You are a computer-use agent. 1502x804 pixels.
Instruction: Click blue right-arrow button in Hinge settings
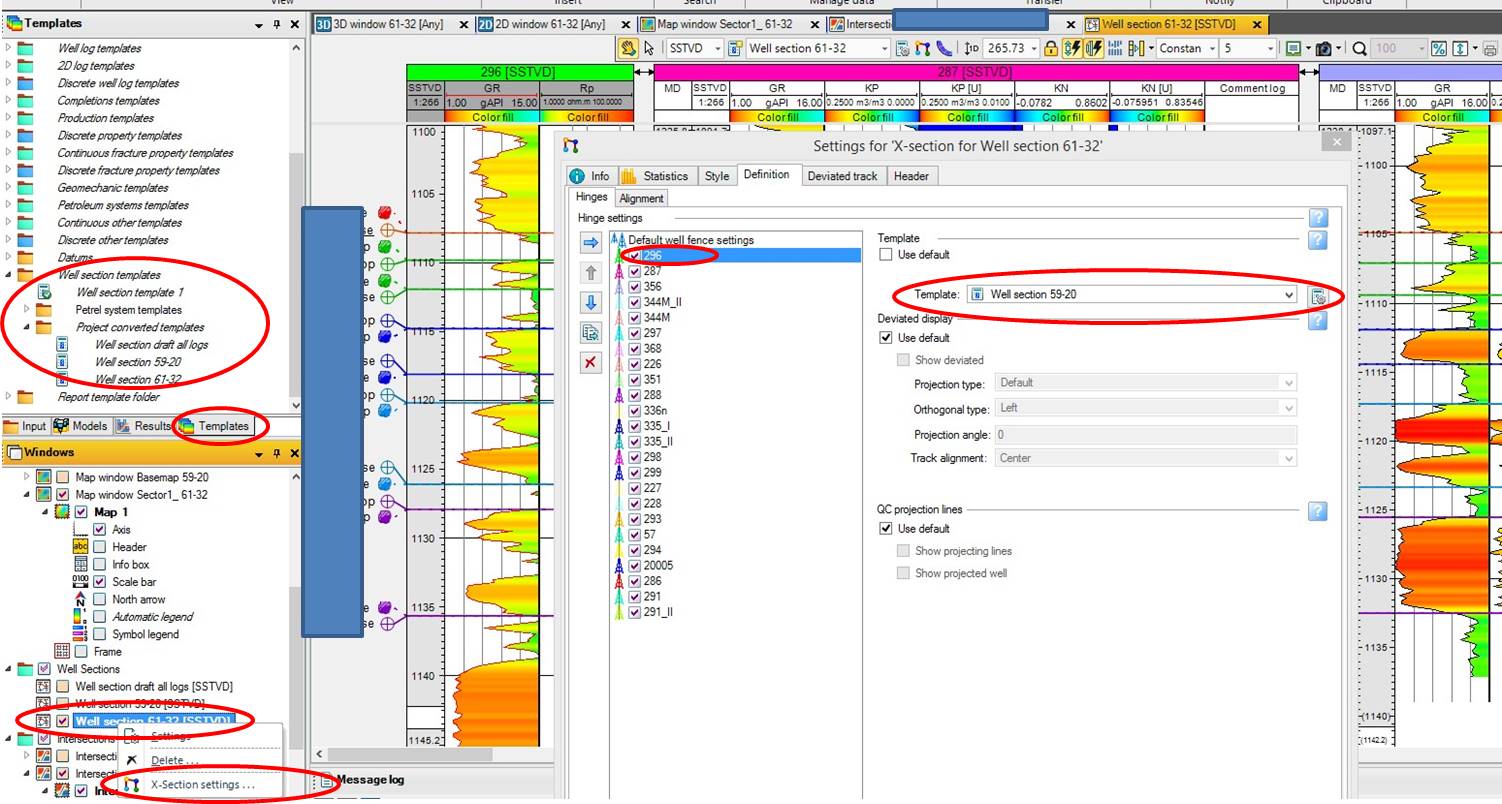[x=590, y=243]
